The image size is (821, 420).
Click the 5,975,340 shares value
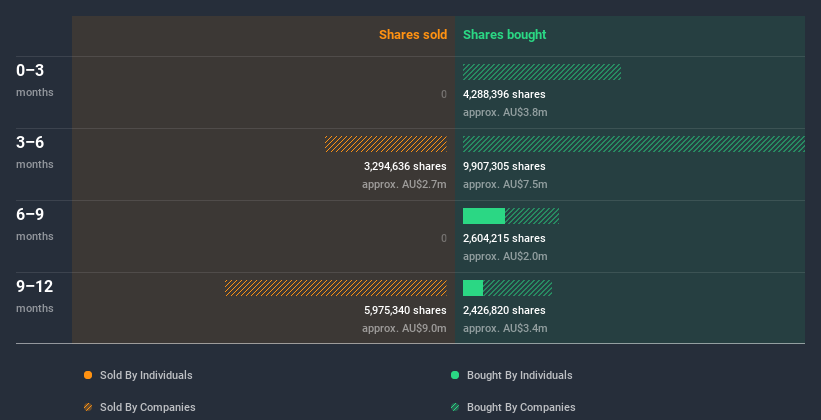(x=405, y=310)
